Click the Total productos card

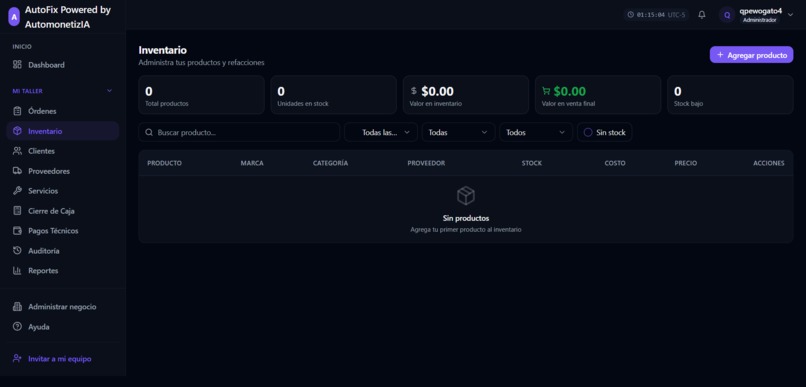(x=202, y=95)
